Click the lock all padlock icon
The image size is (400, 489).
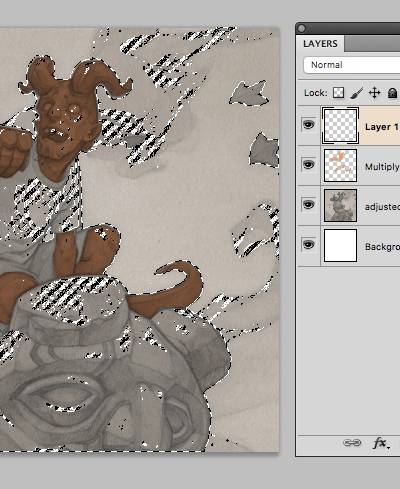pos(393,93)
